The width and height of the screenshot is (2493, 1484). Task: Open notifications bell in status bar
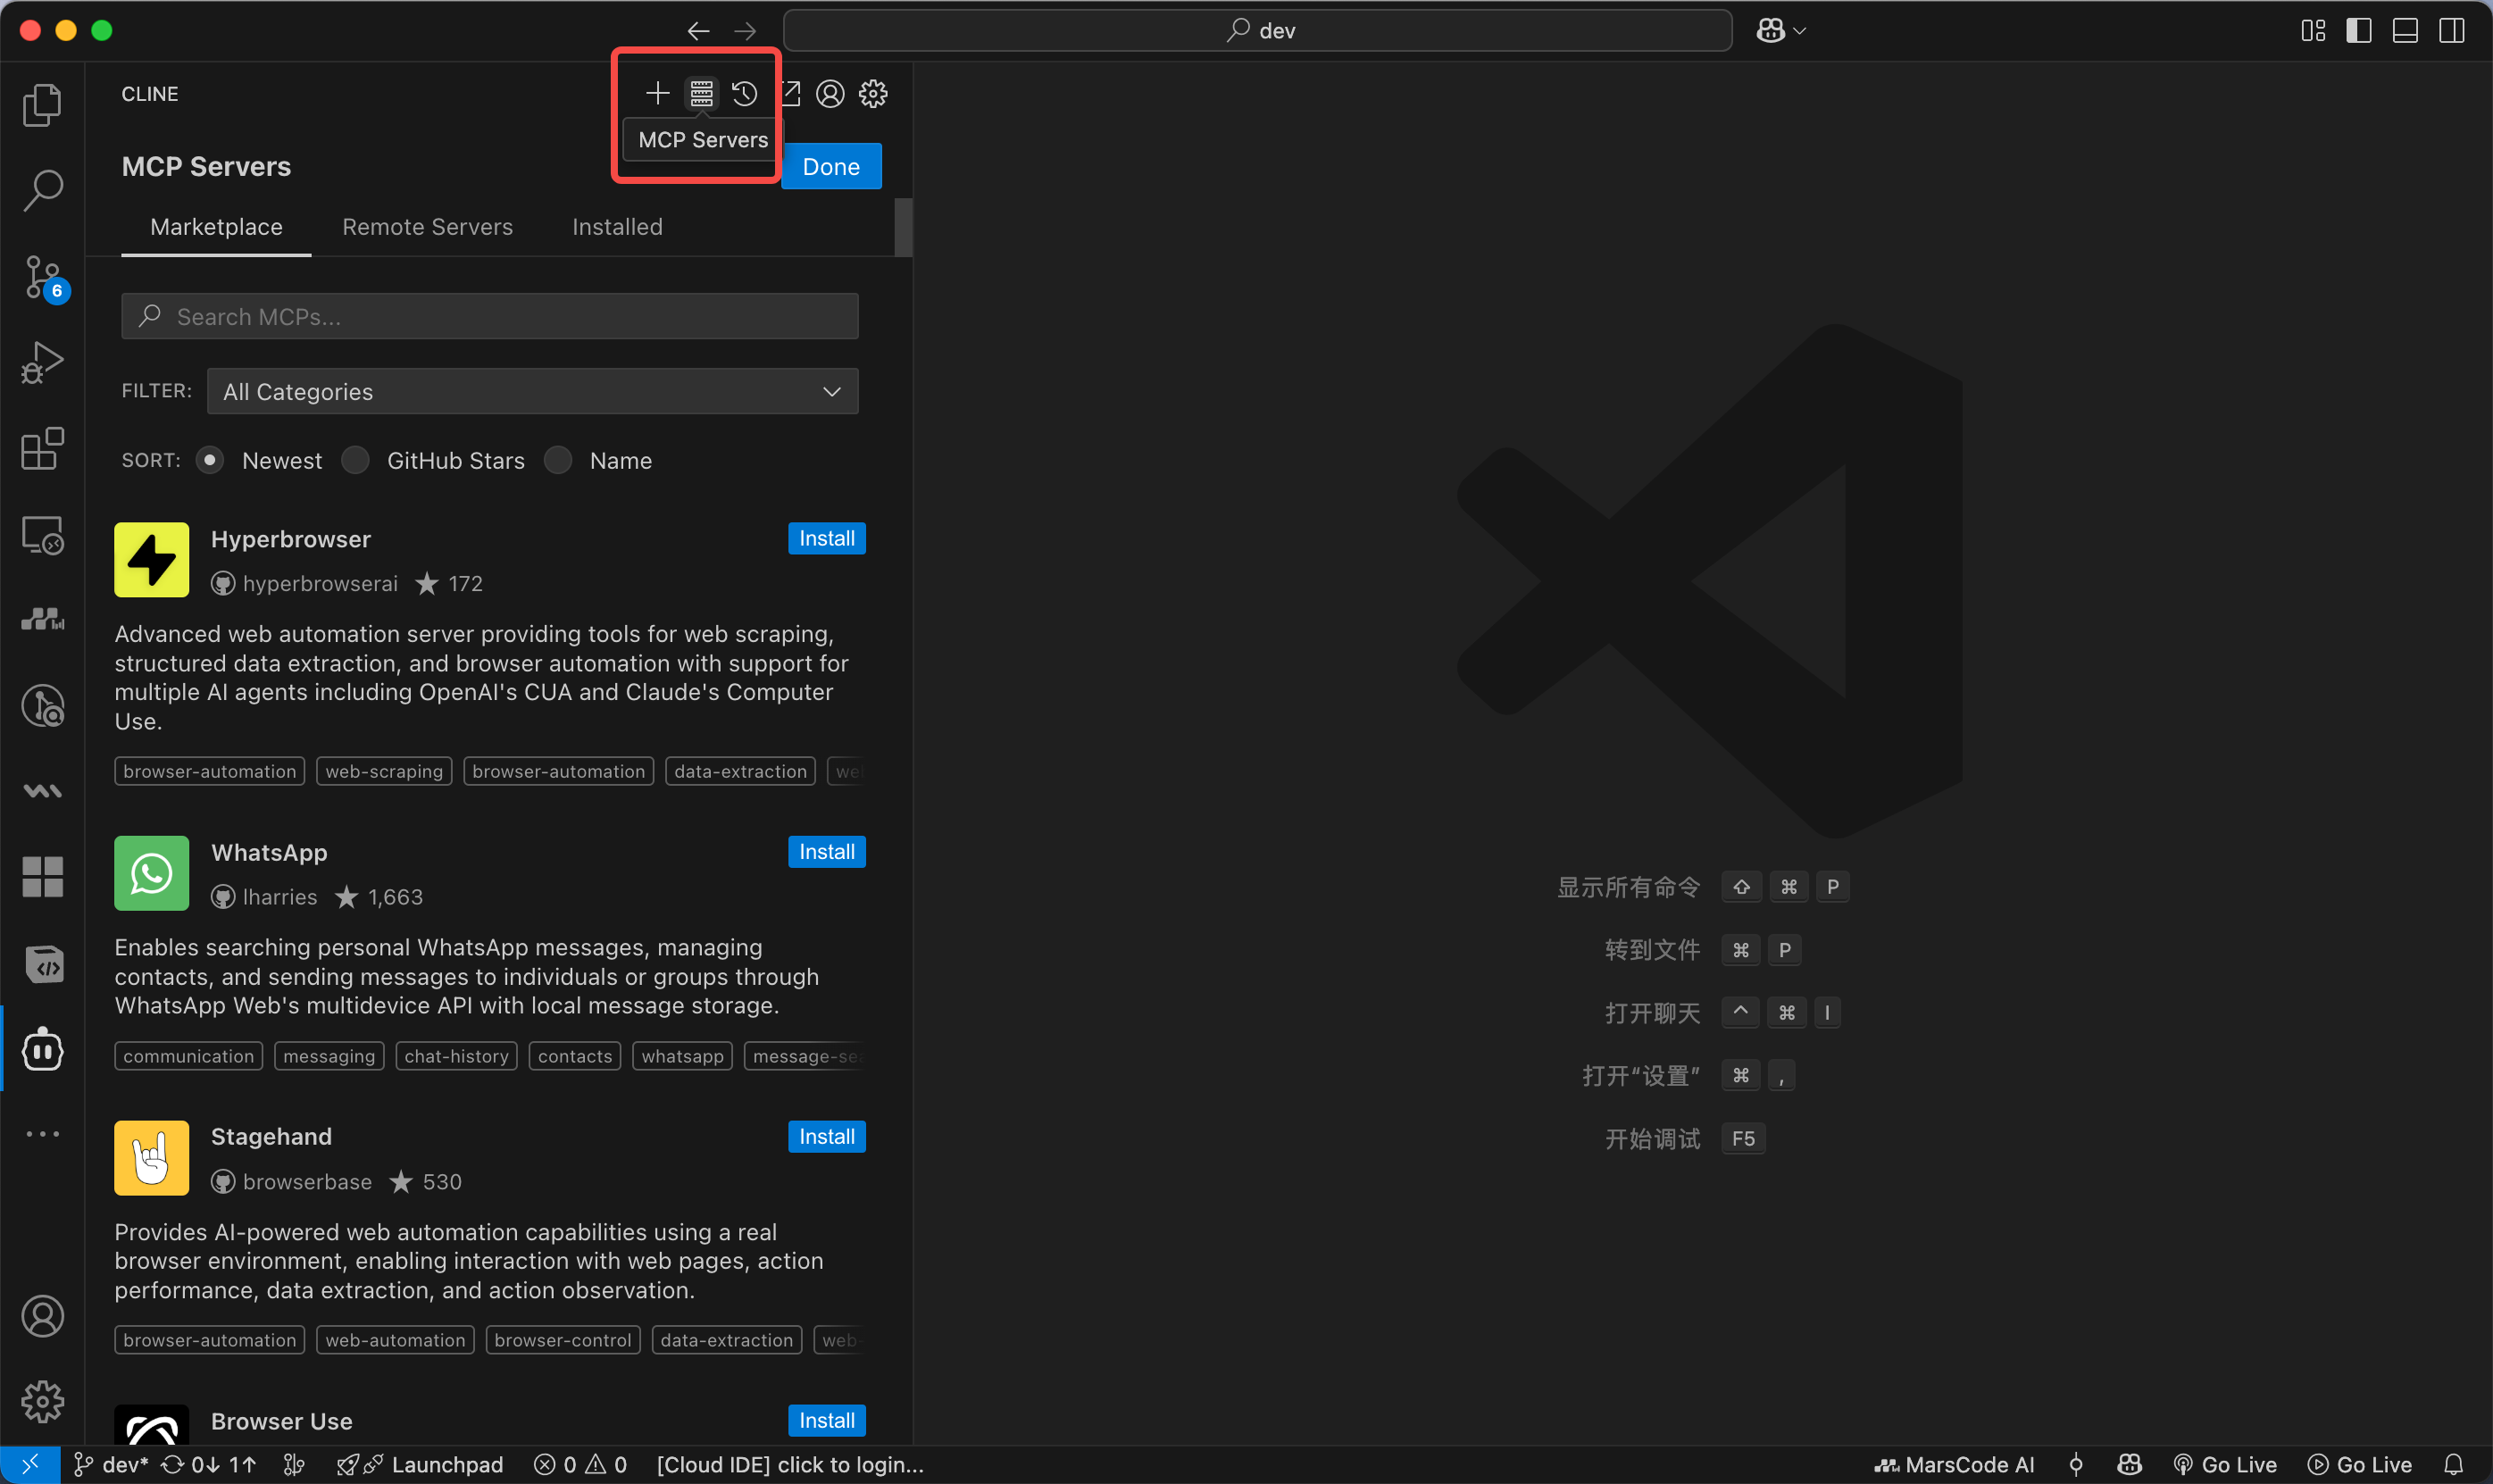coord(2453,1465)
